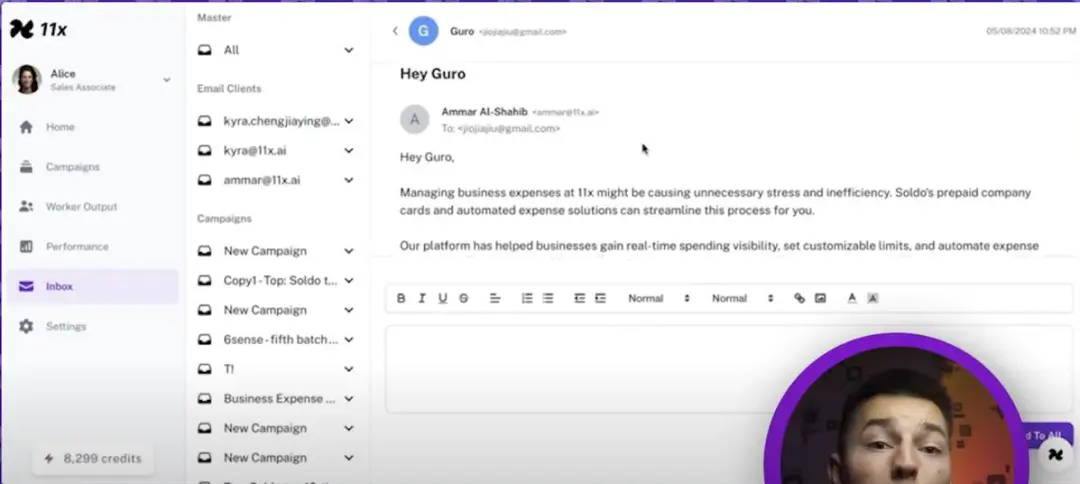Select Inbox in the sidebar

[x=92, y=286]
